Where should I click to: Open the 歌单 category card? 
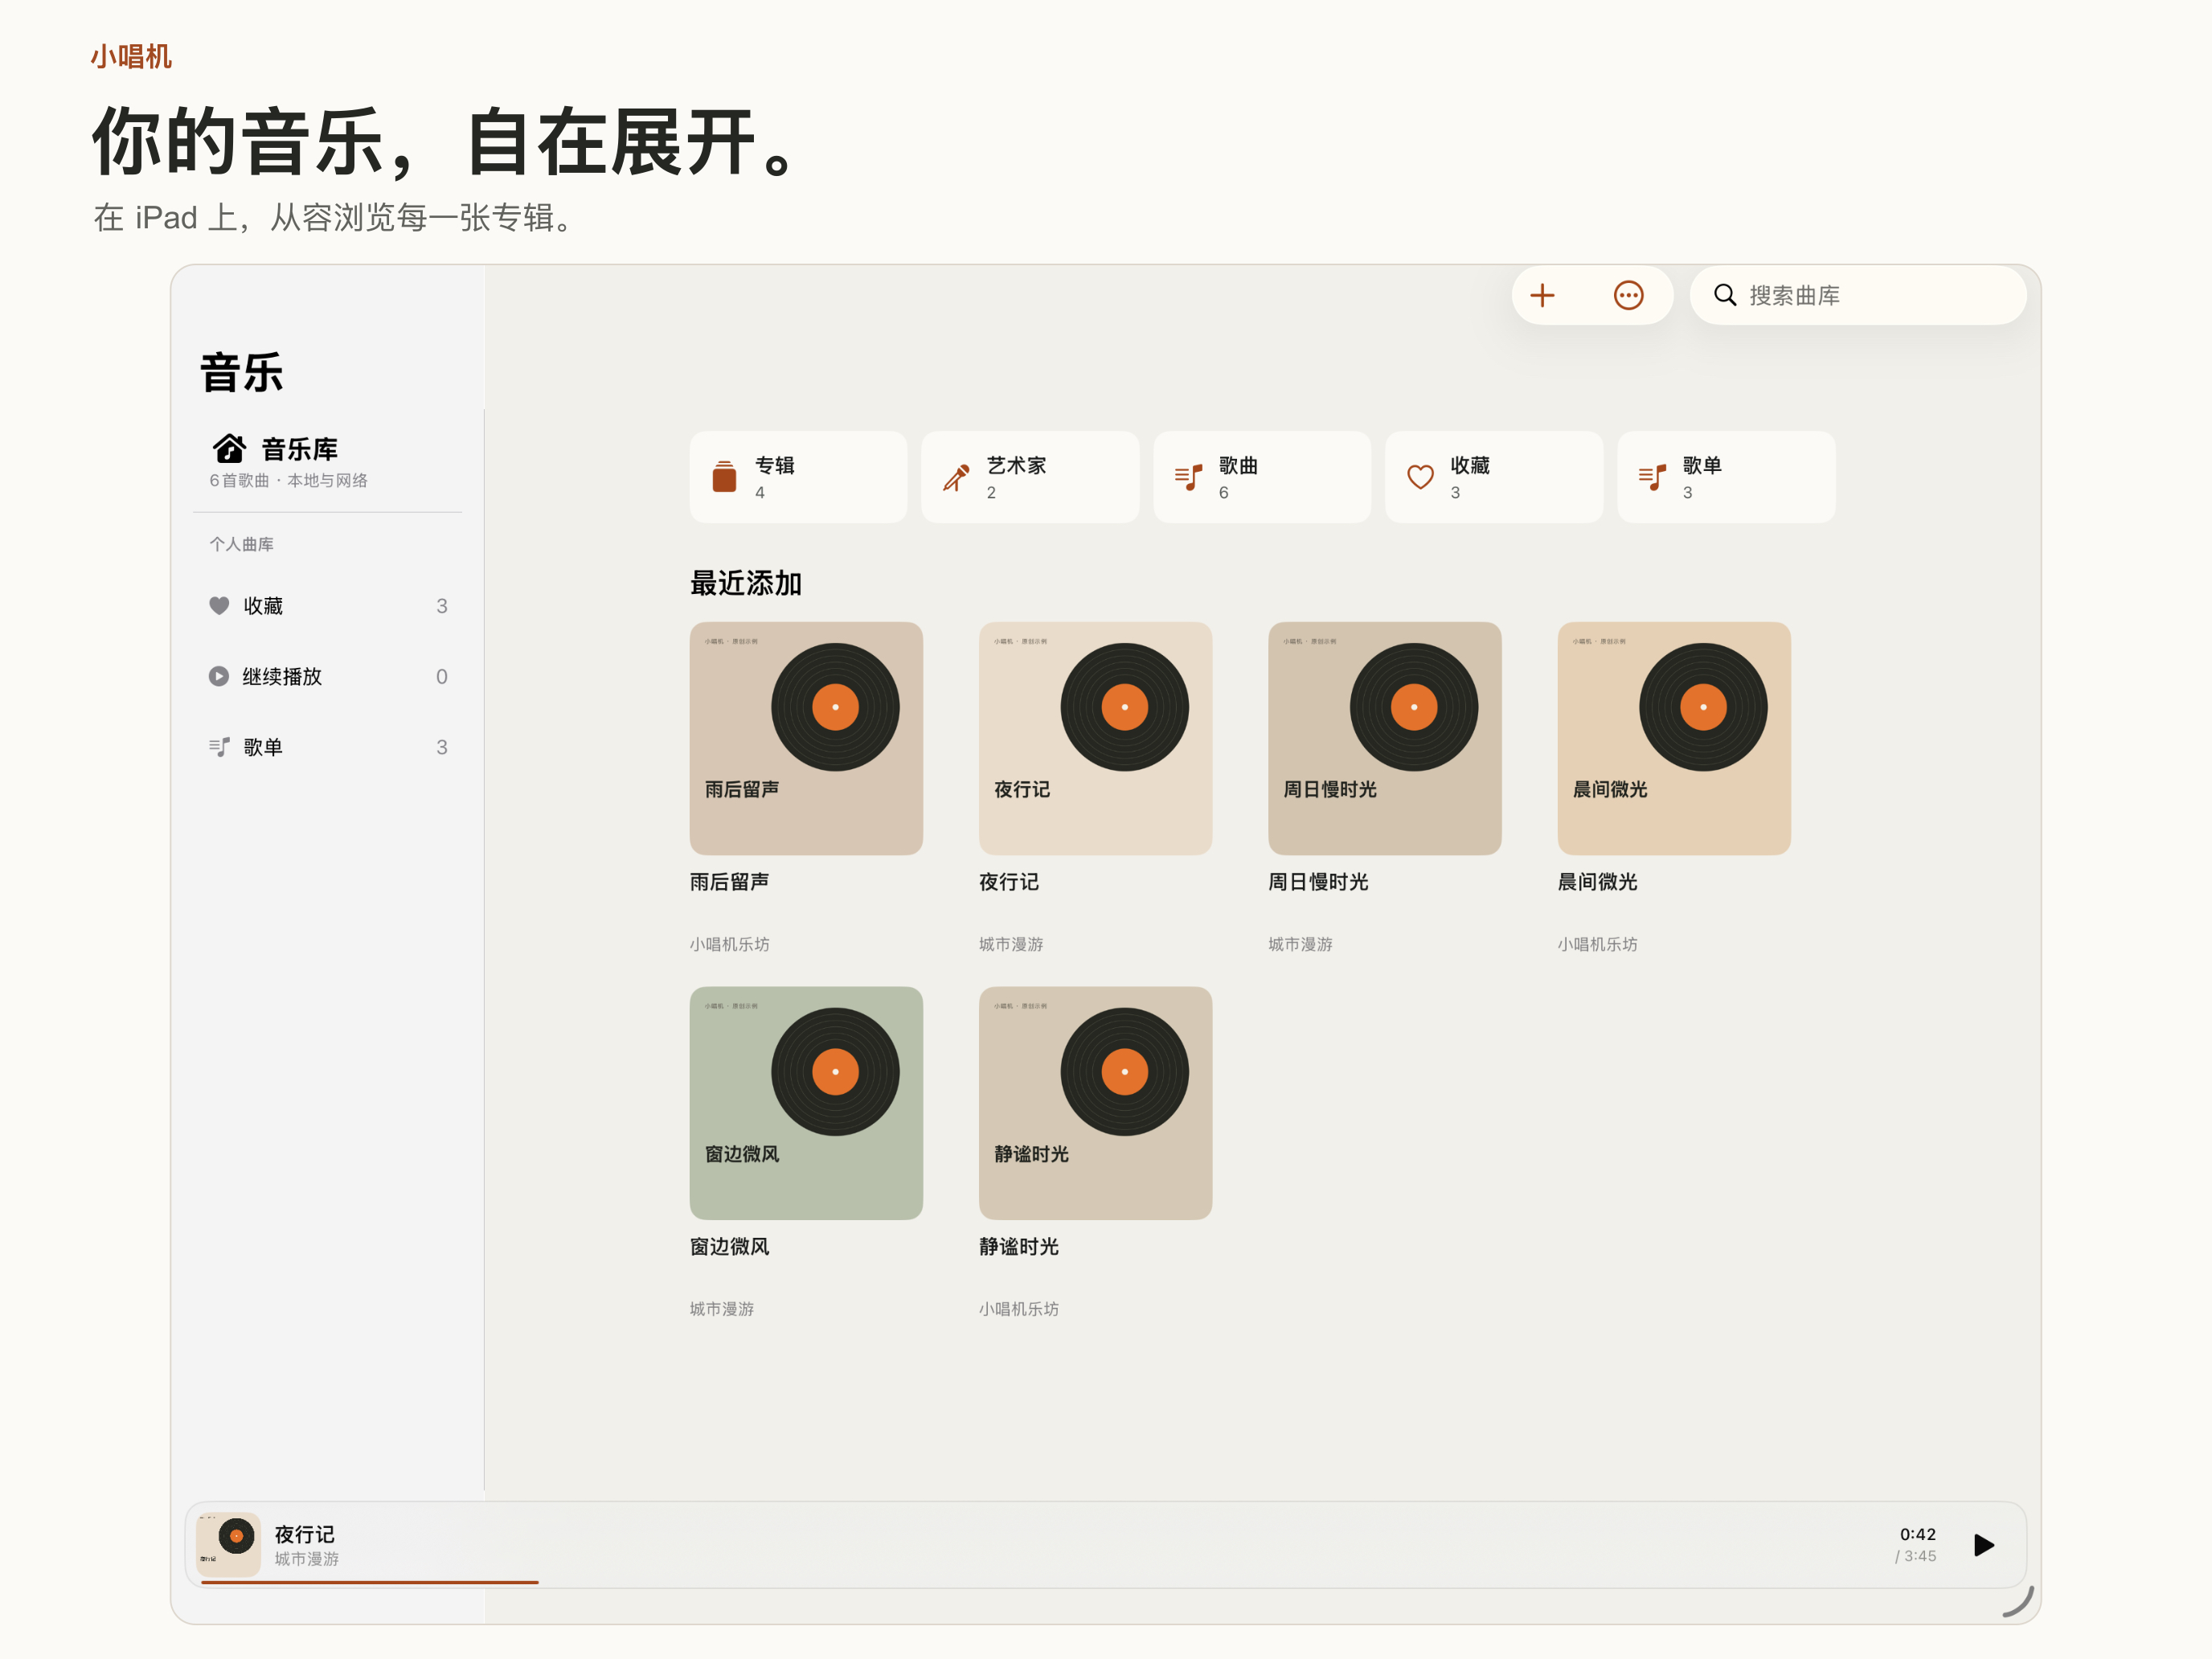(1726, 477)
